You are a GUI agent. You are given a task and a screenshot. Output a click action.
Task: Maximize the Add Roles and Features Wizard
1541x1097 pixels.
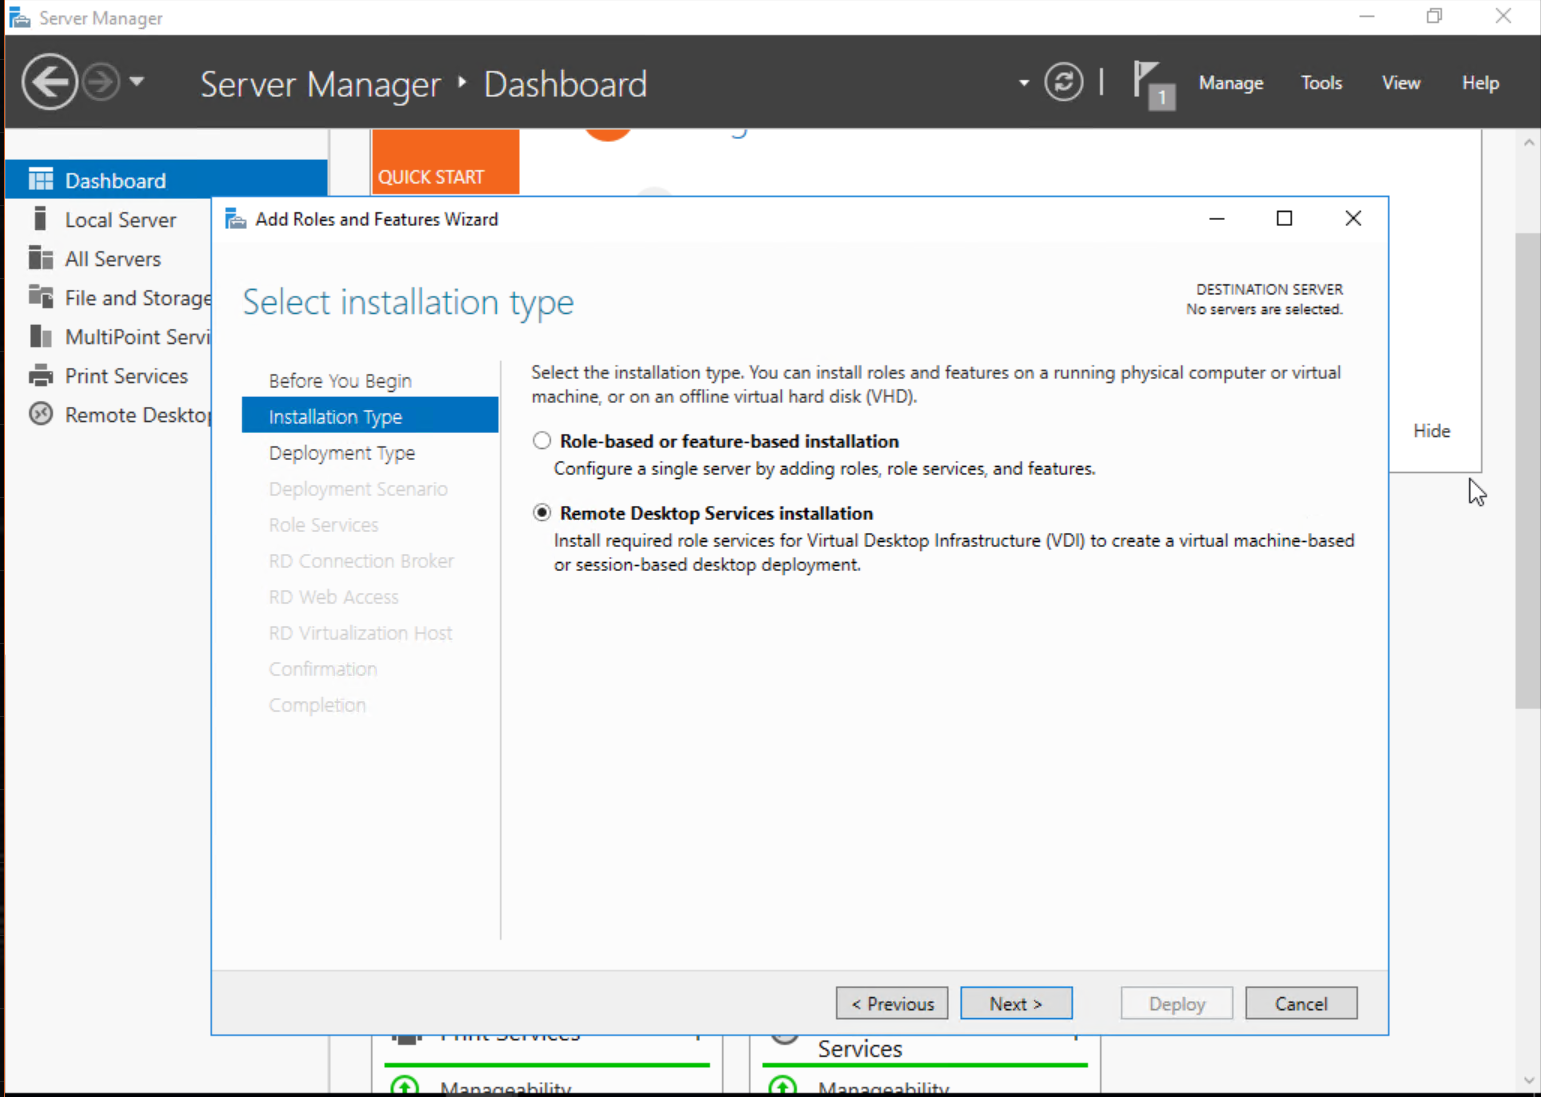point(1285,218)
